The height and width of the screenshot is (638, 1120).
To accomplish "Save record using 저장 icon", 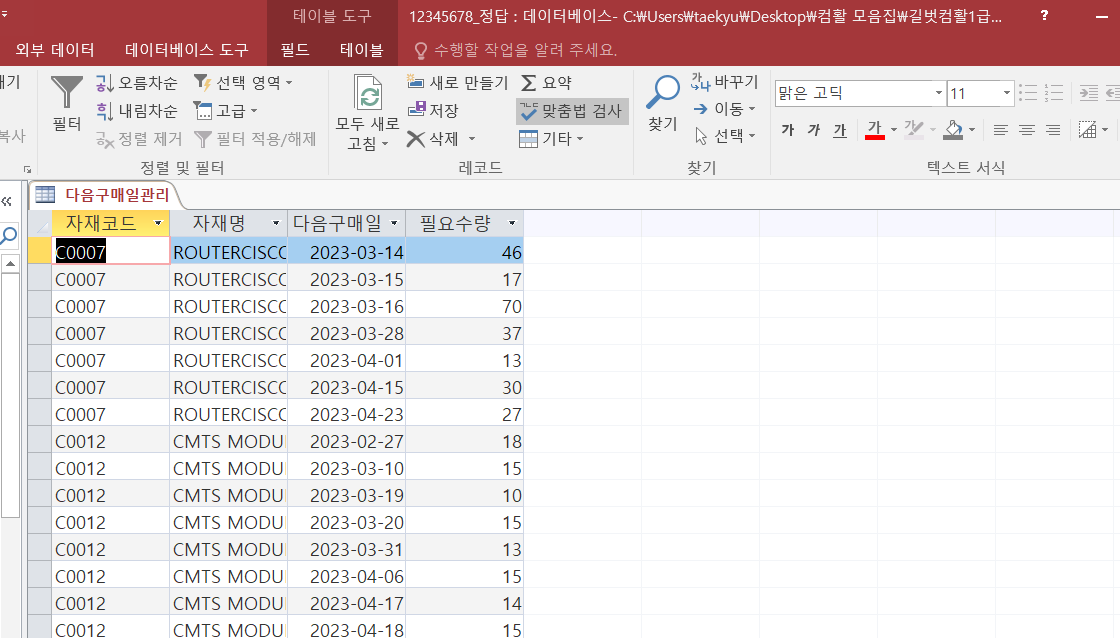I will pyautogui.click(x=433, y=110).
